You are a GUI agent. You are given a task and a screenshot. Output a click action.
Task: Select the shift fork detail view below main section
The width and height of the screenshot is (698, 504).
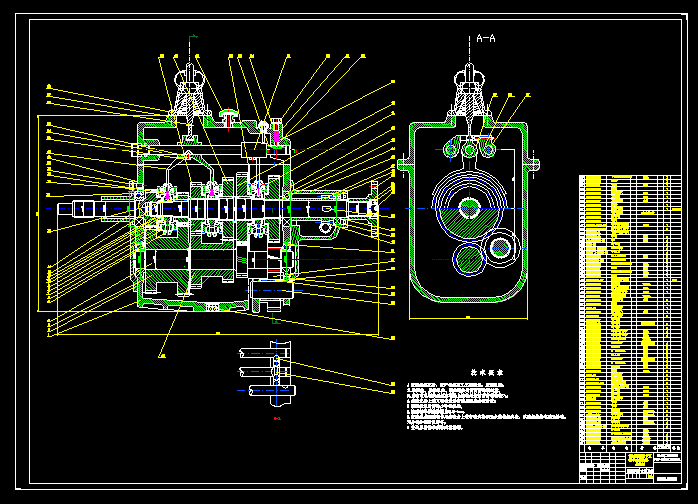267,373
